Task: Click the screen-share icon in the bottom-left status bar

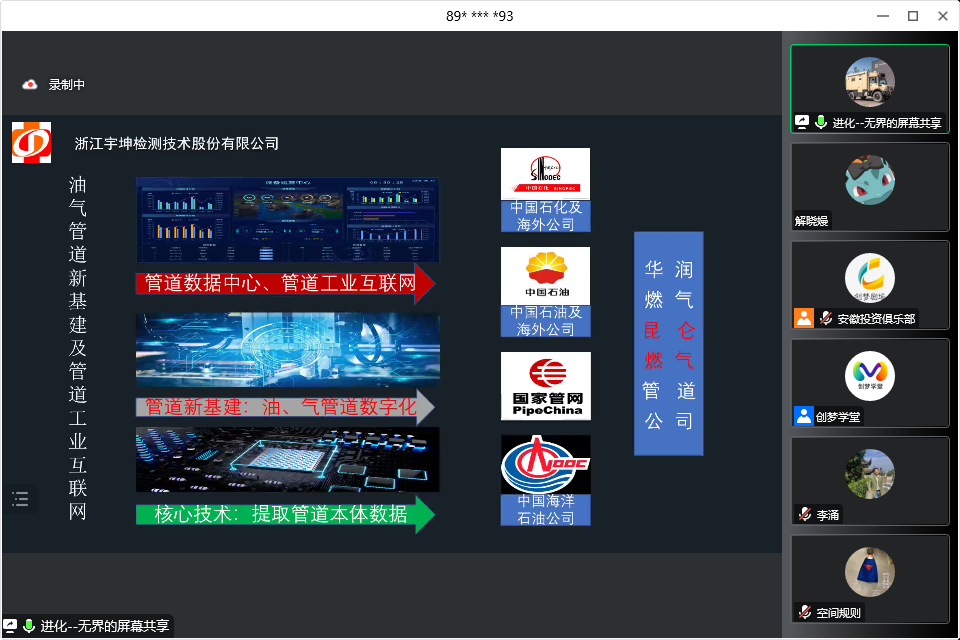Action: [x=10, y=626]
